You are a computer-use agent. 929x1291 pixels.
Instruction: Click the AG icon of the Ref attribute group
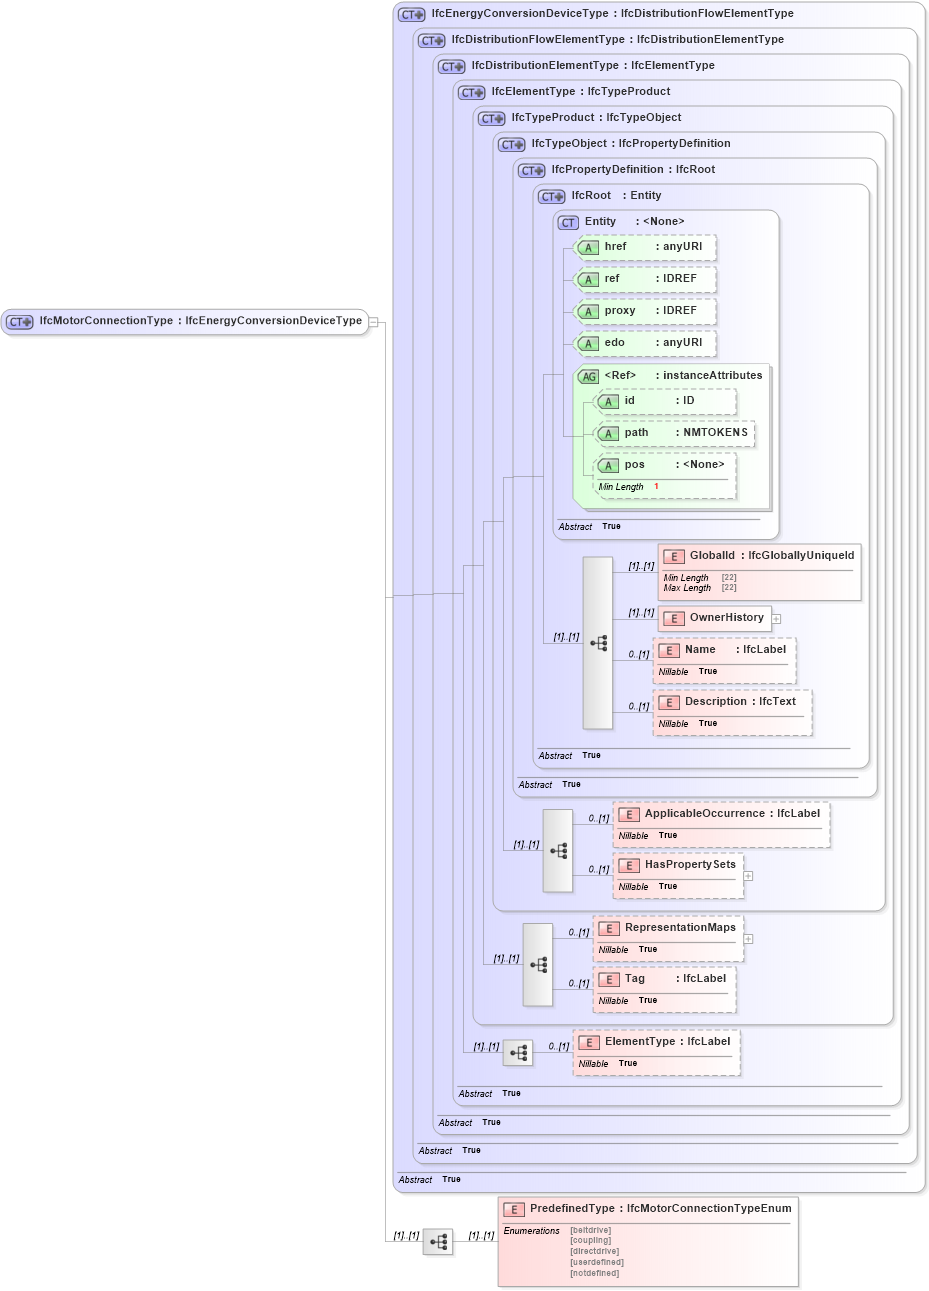(x=587, y=375)
